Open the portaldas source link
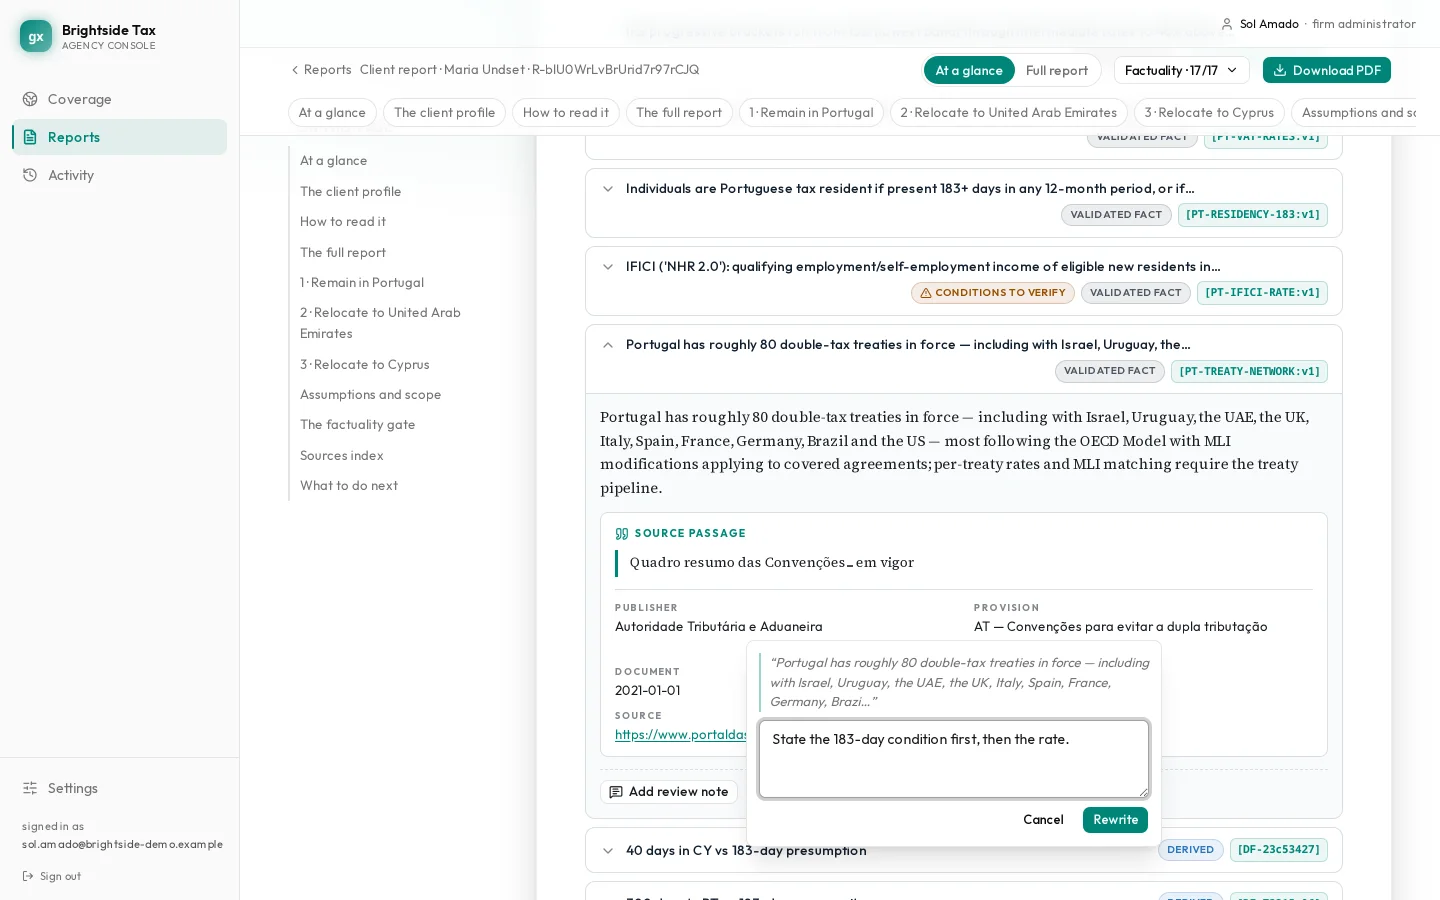Viewport: 1440px width, 900px height. coord(681,735)
